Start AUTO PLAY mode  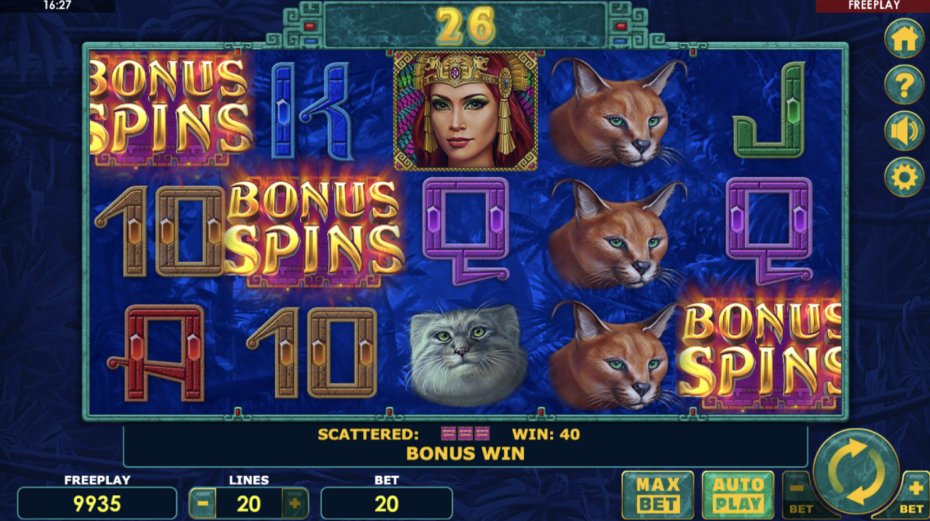tap(738, 495)
